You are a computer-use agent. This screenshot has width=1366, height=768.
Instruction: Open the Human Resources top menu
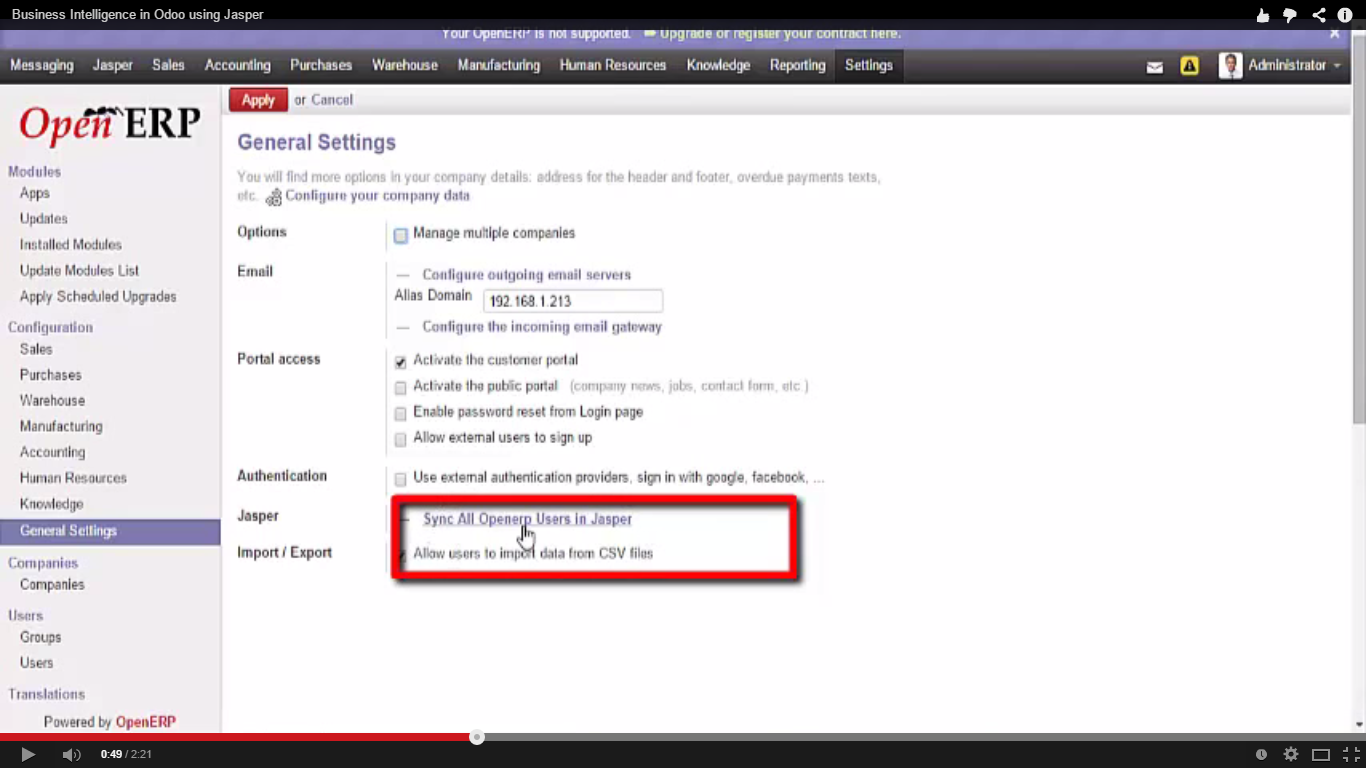point(613,65)
